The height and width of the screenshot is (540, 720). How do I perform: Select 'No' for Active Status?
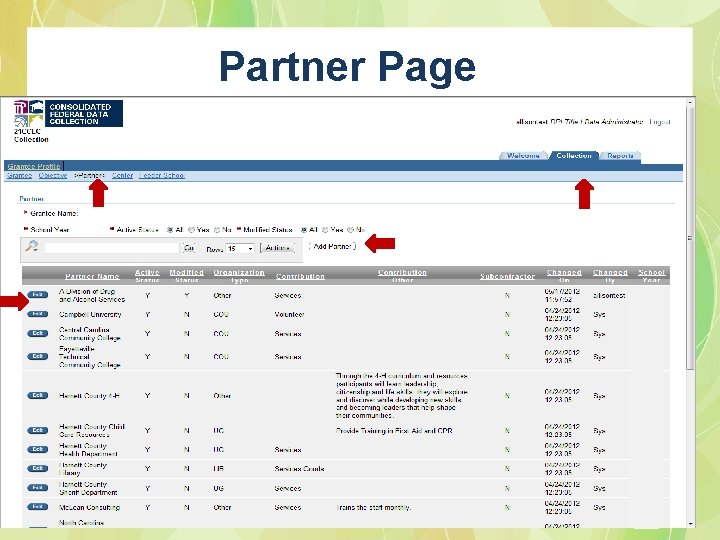click(217, 230)
